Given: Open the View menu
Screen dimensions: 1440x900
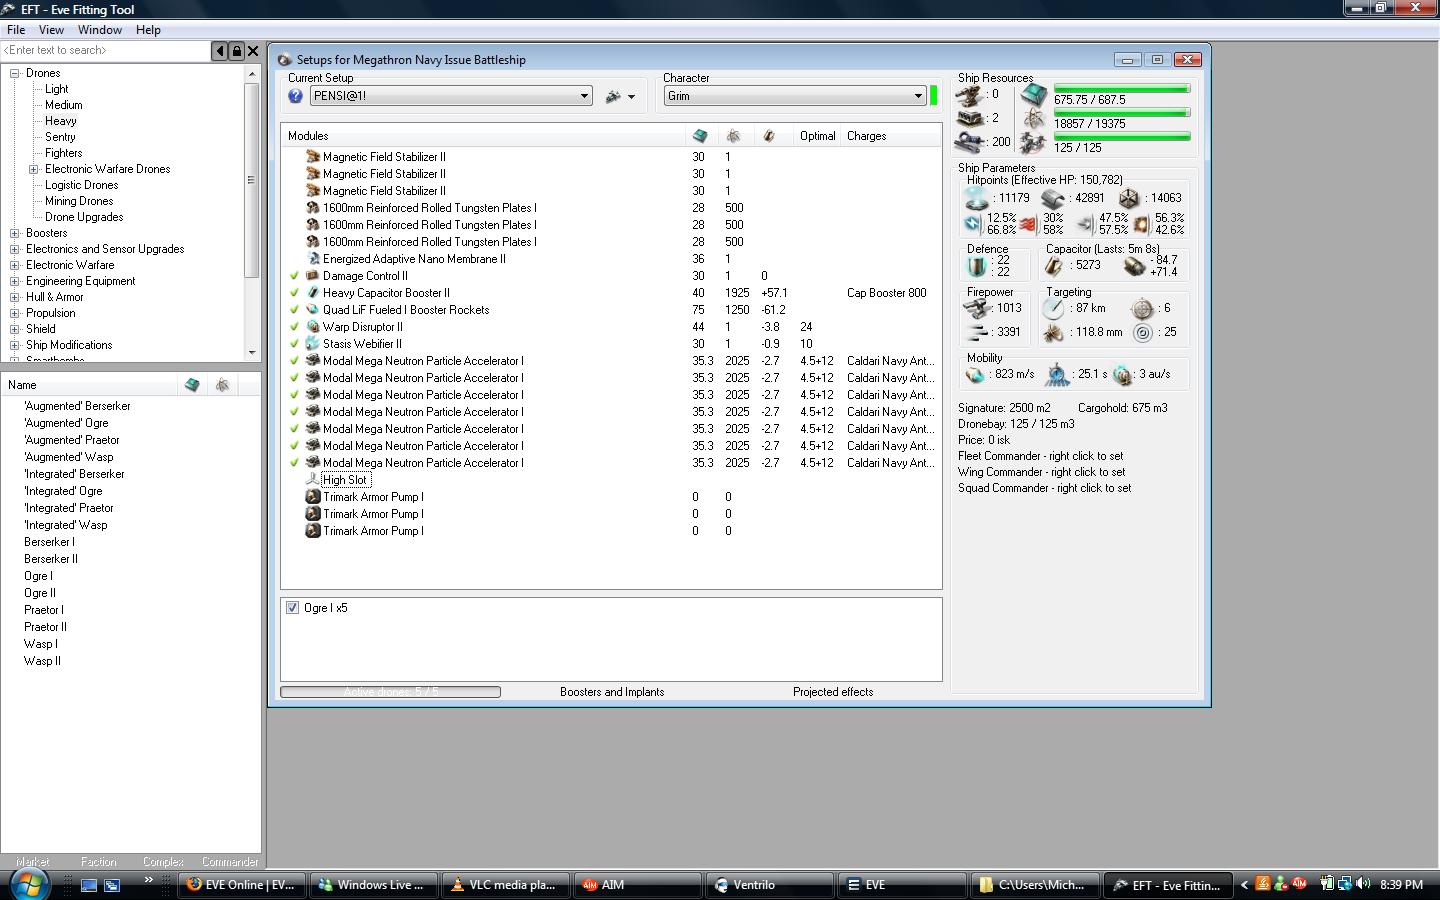Looking at the screenshot, I should tap(51, 30).
